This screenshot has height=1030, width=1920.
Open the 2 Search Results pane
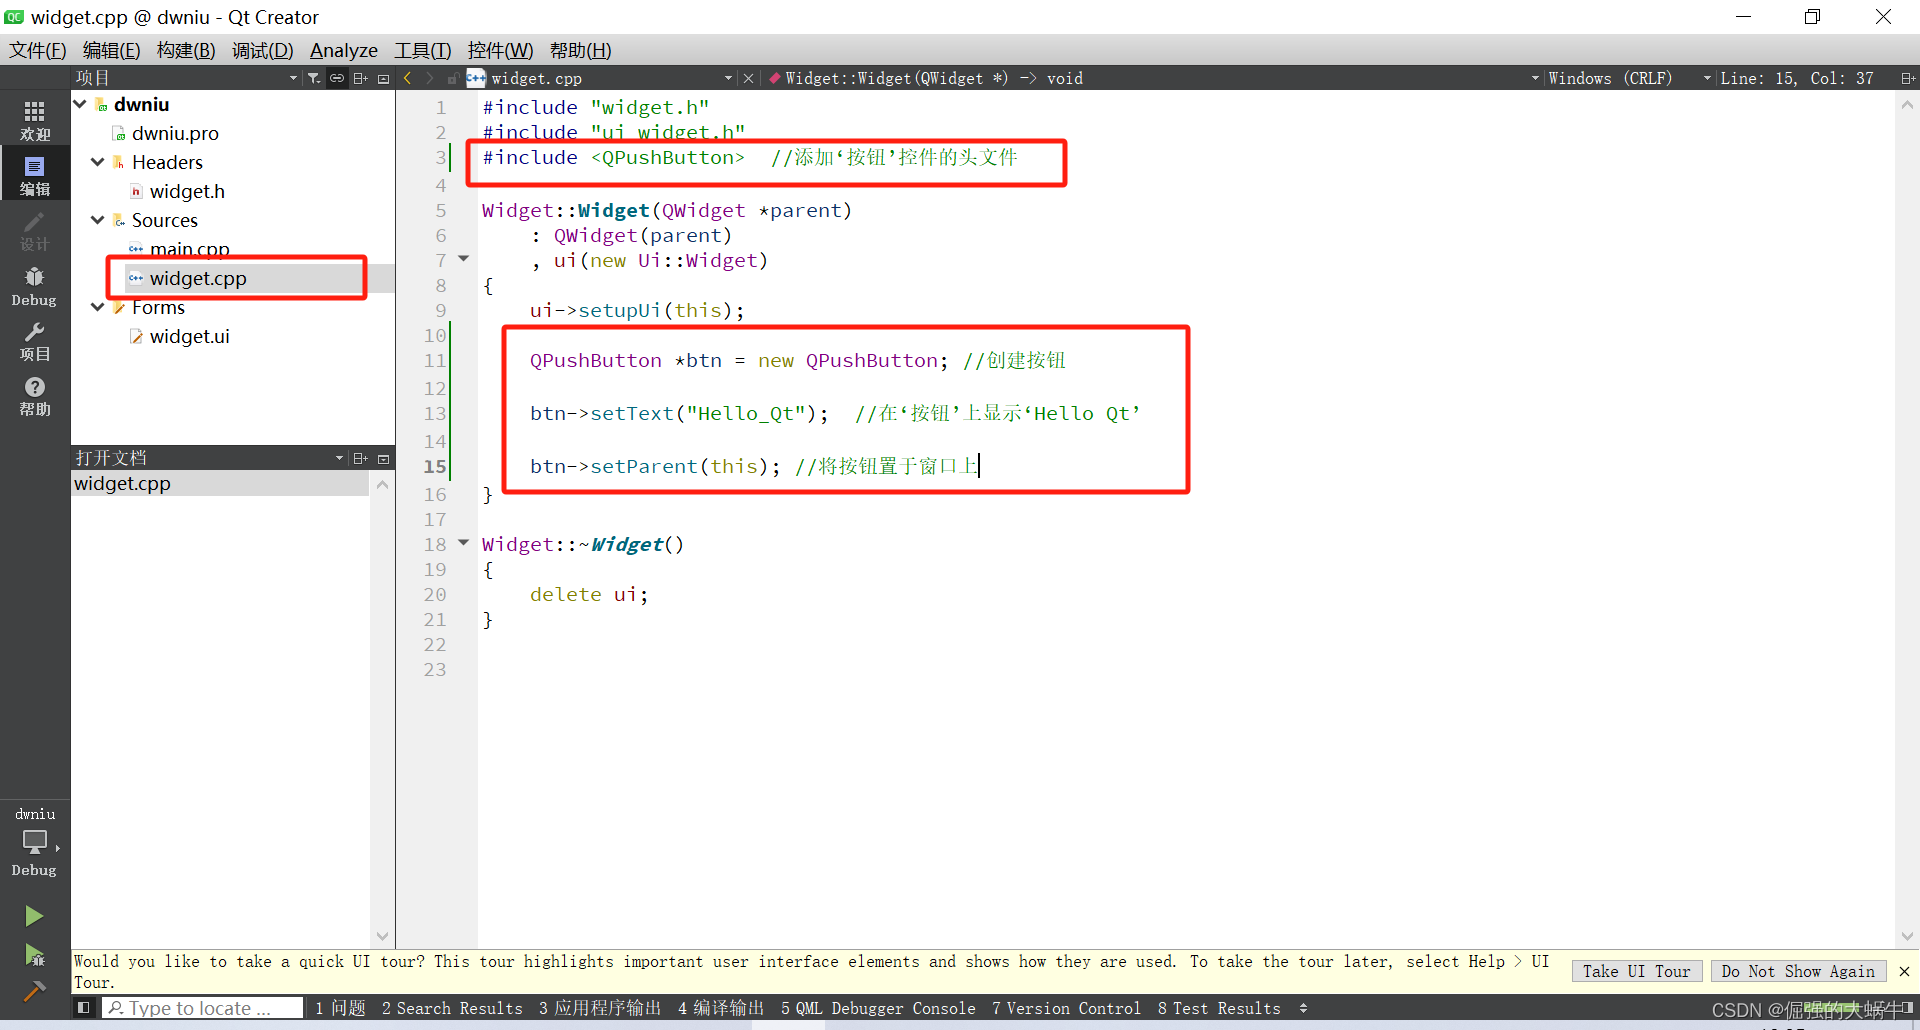pos(452,1008)
